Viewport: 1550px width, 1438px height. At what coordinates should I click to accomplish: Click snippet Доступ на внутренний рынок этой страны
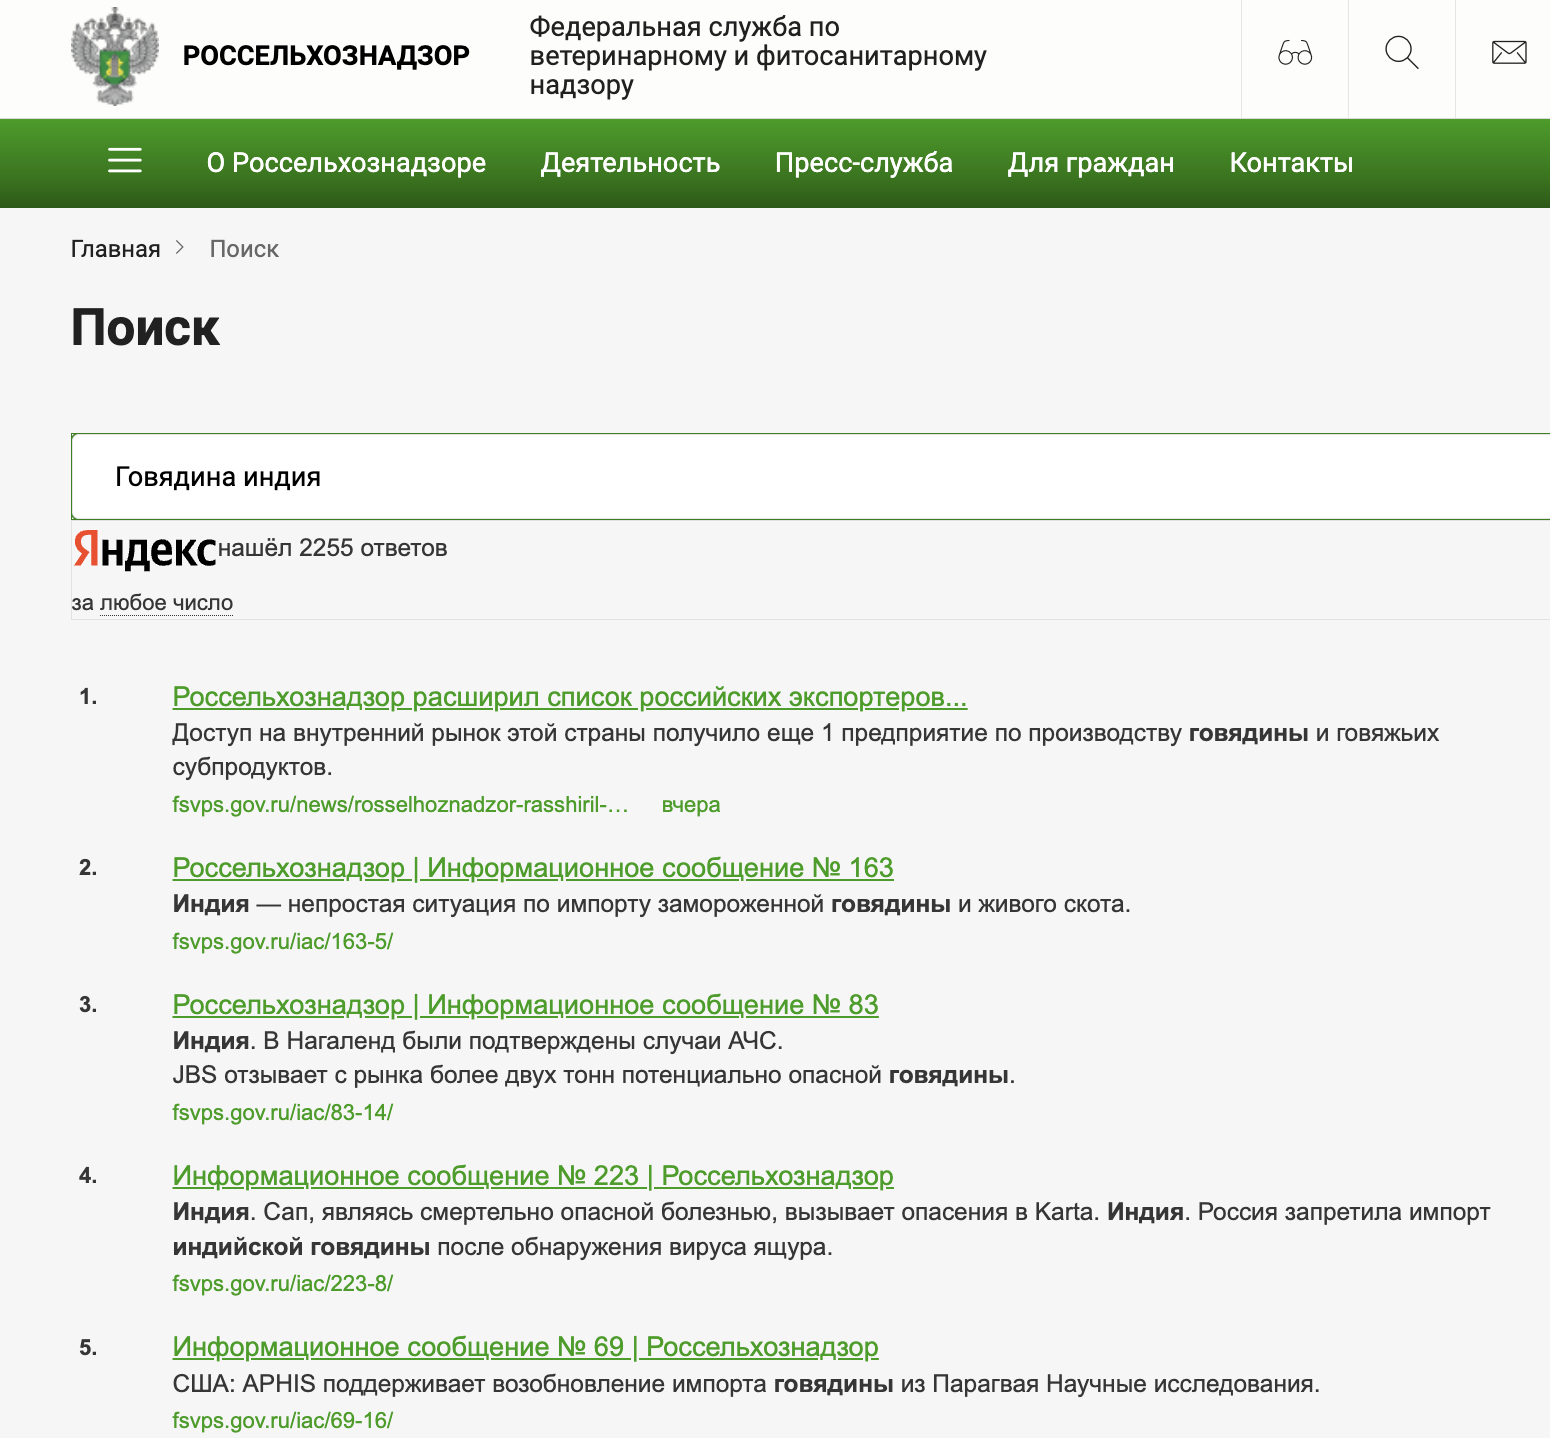[x=806, y=750]
